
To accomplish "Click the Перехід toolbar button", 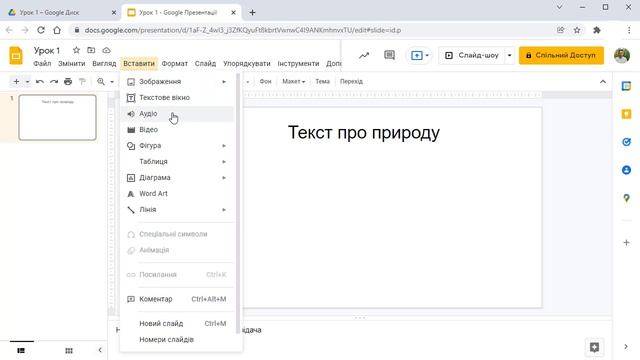I will point(351,82).
